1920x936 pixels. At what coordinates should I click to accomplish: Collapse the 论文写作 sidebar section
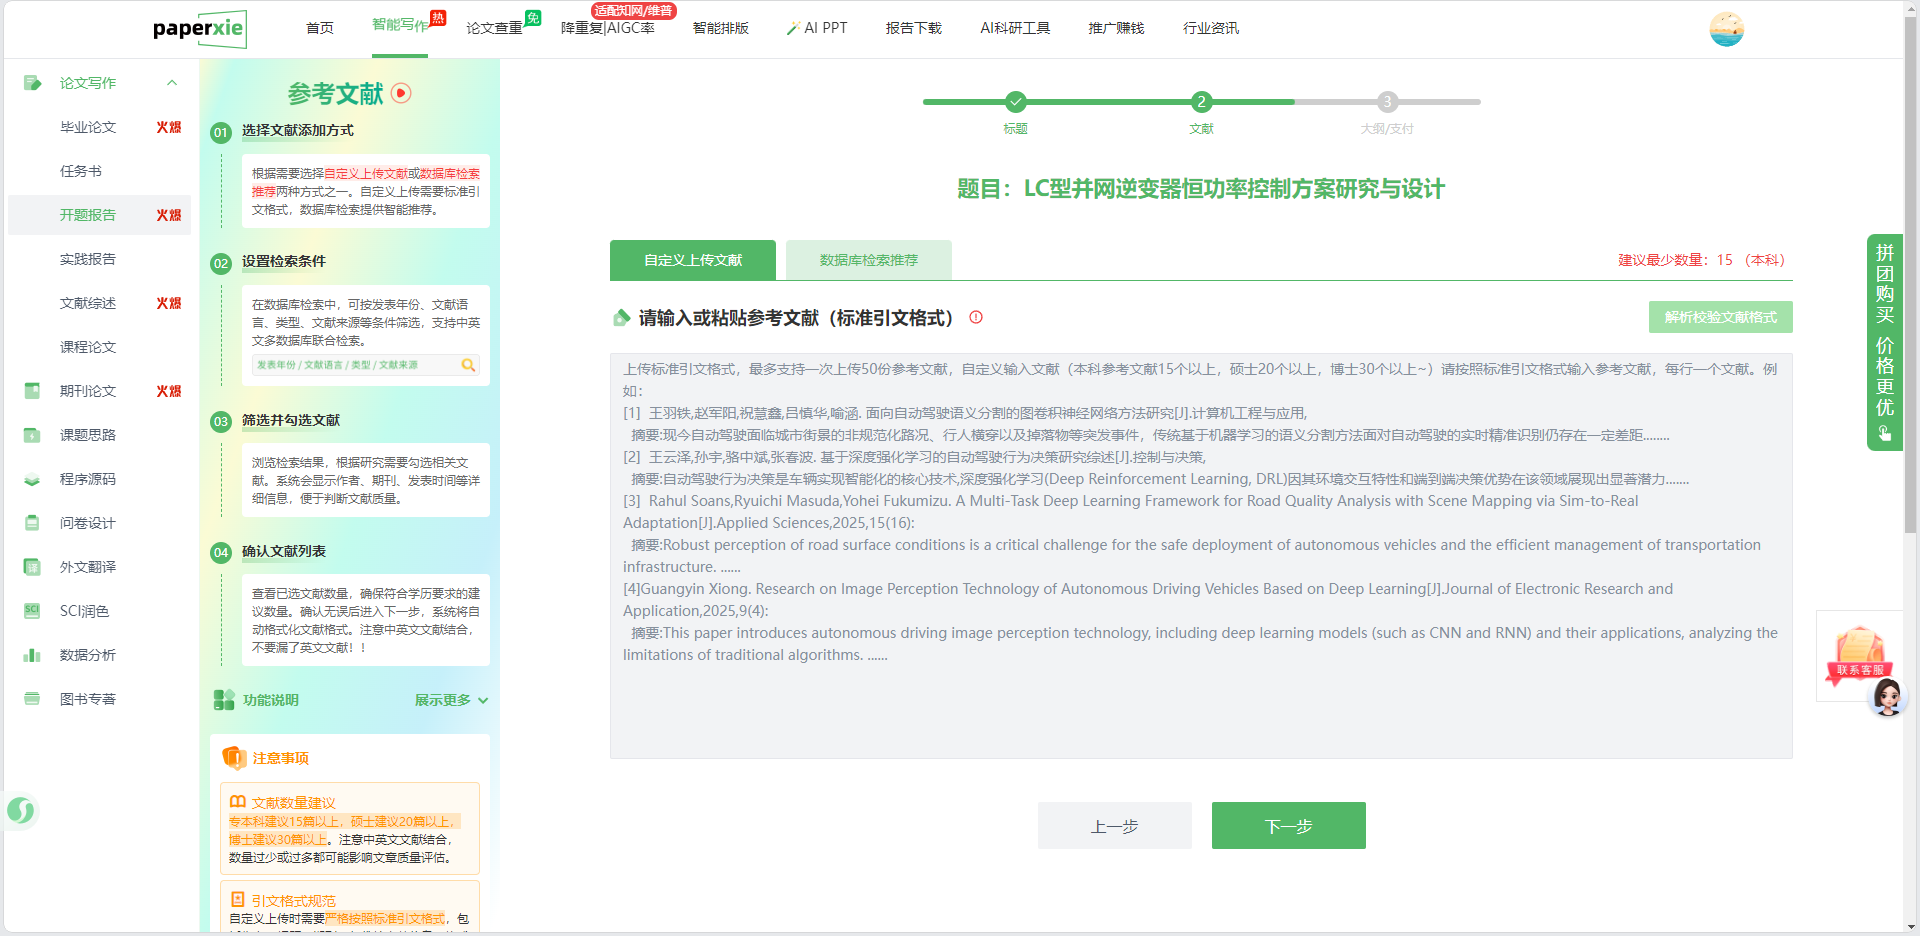[172, 83]
